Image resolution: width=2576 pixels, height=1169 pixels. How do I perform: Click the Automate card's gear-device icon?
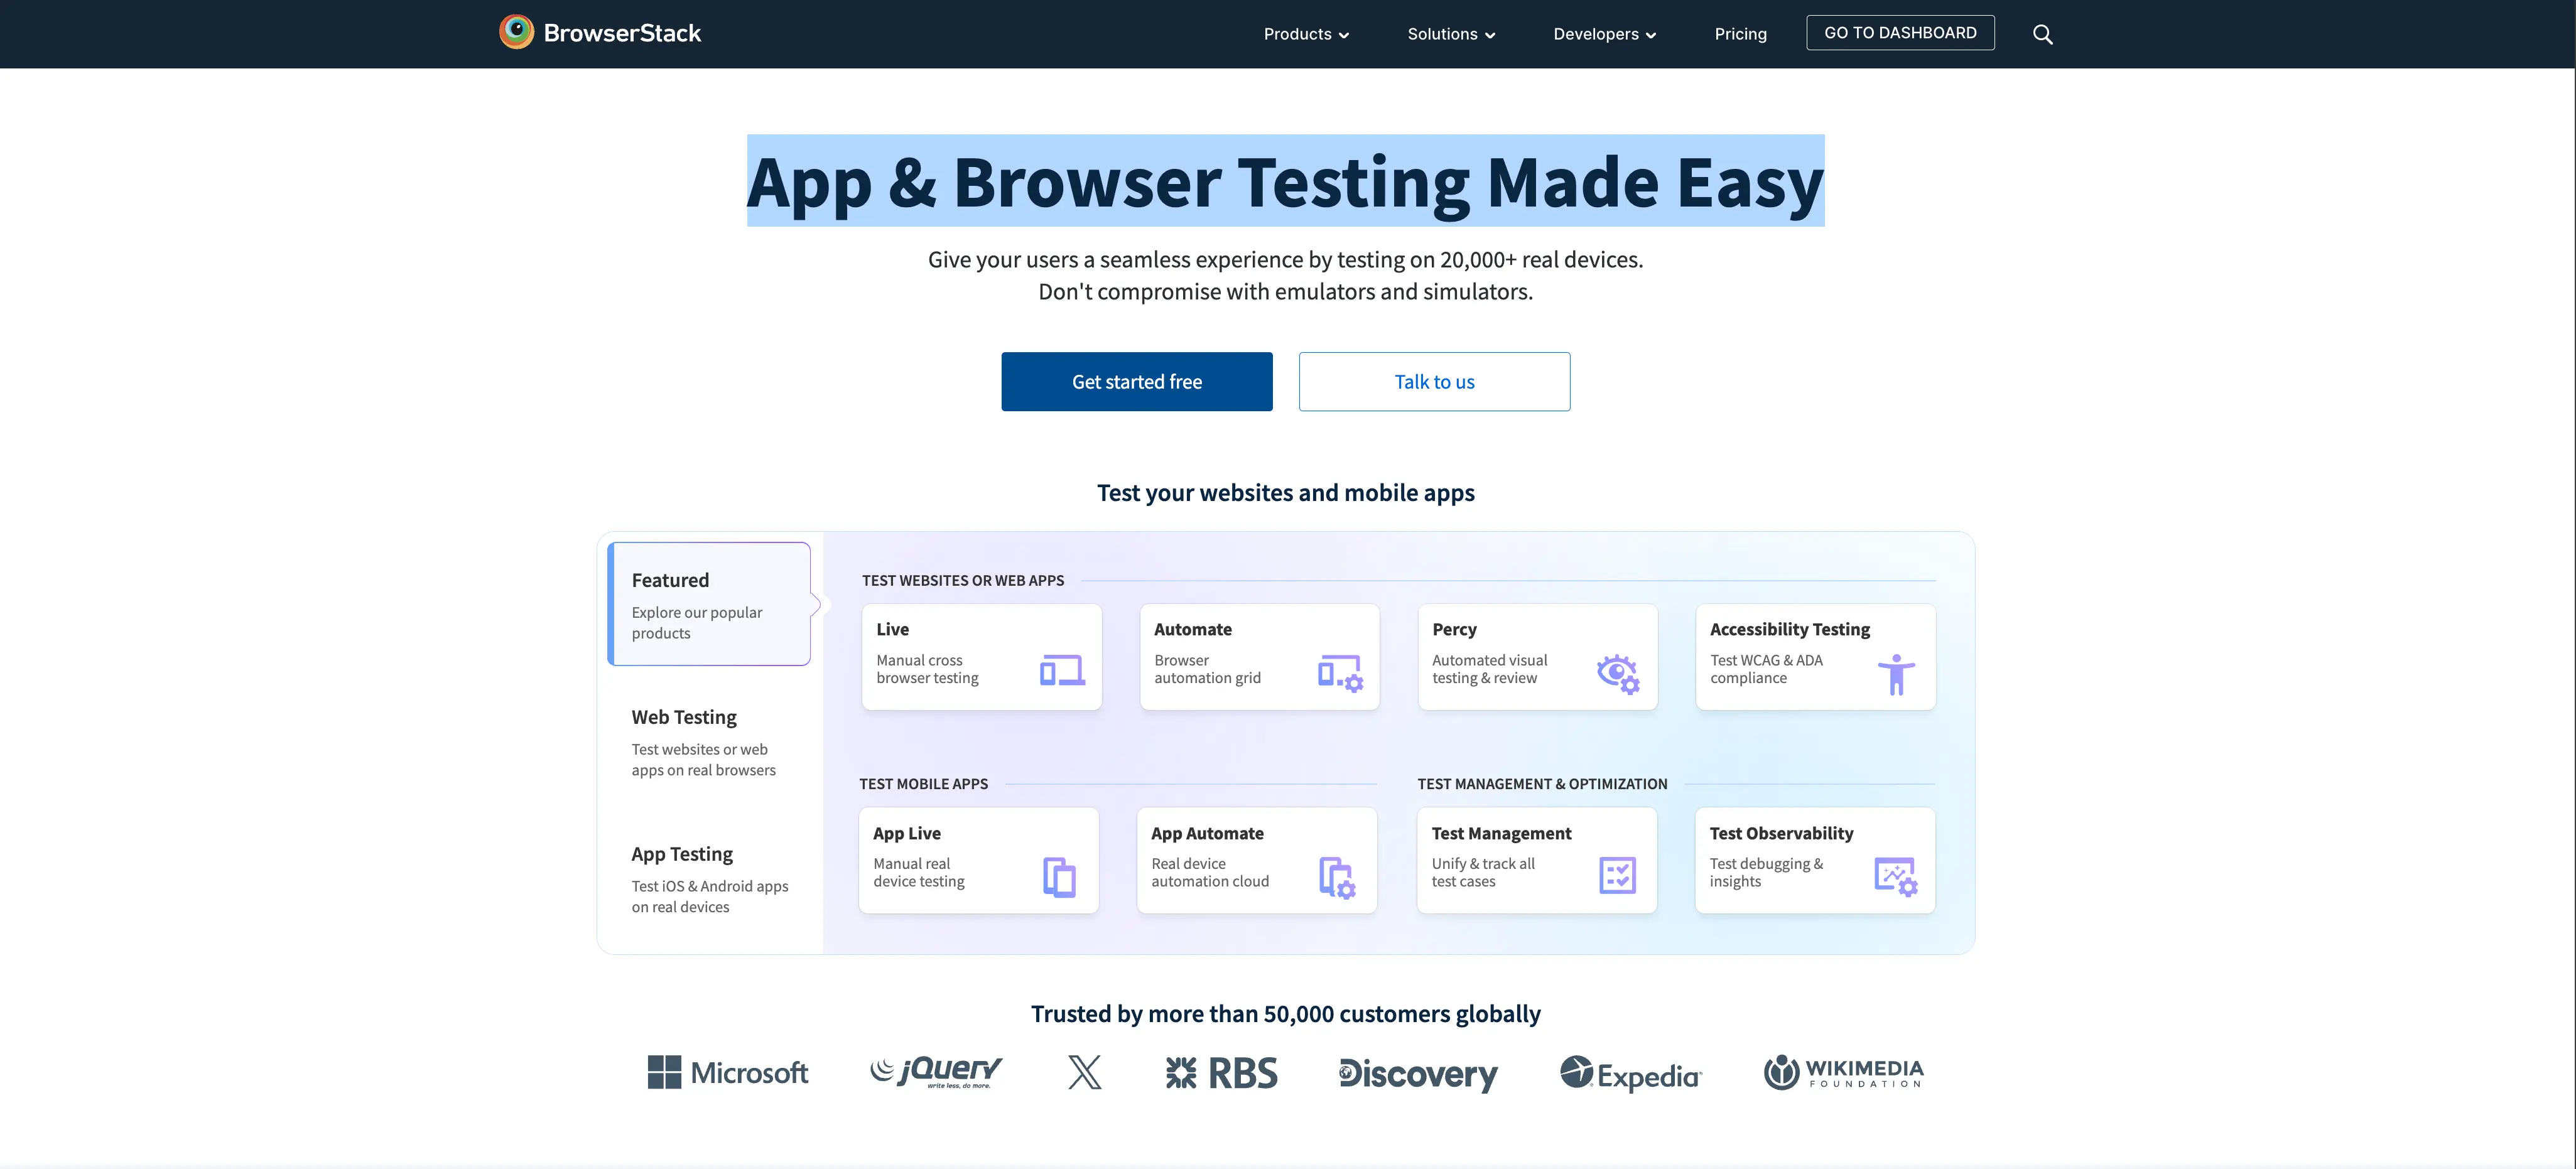1340,673
